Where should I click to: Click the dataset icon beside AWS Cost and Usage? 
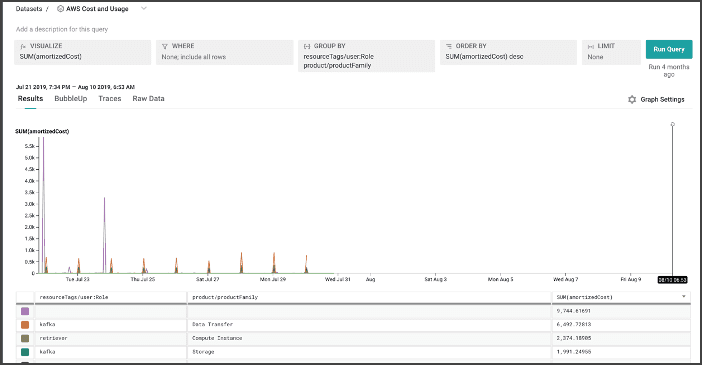[60, 9]
